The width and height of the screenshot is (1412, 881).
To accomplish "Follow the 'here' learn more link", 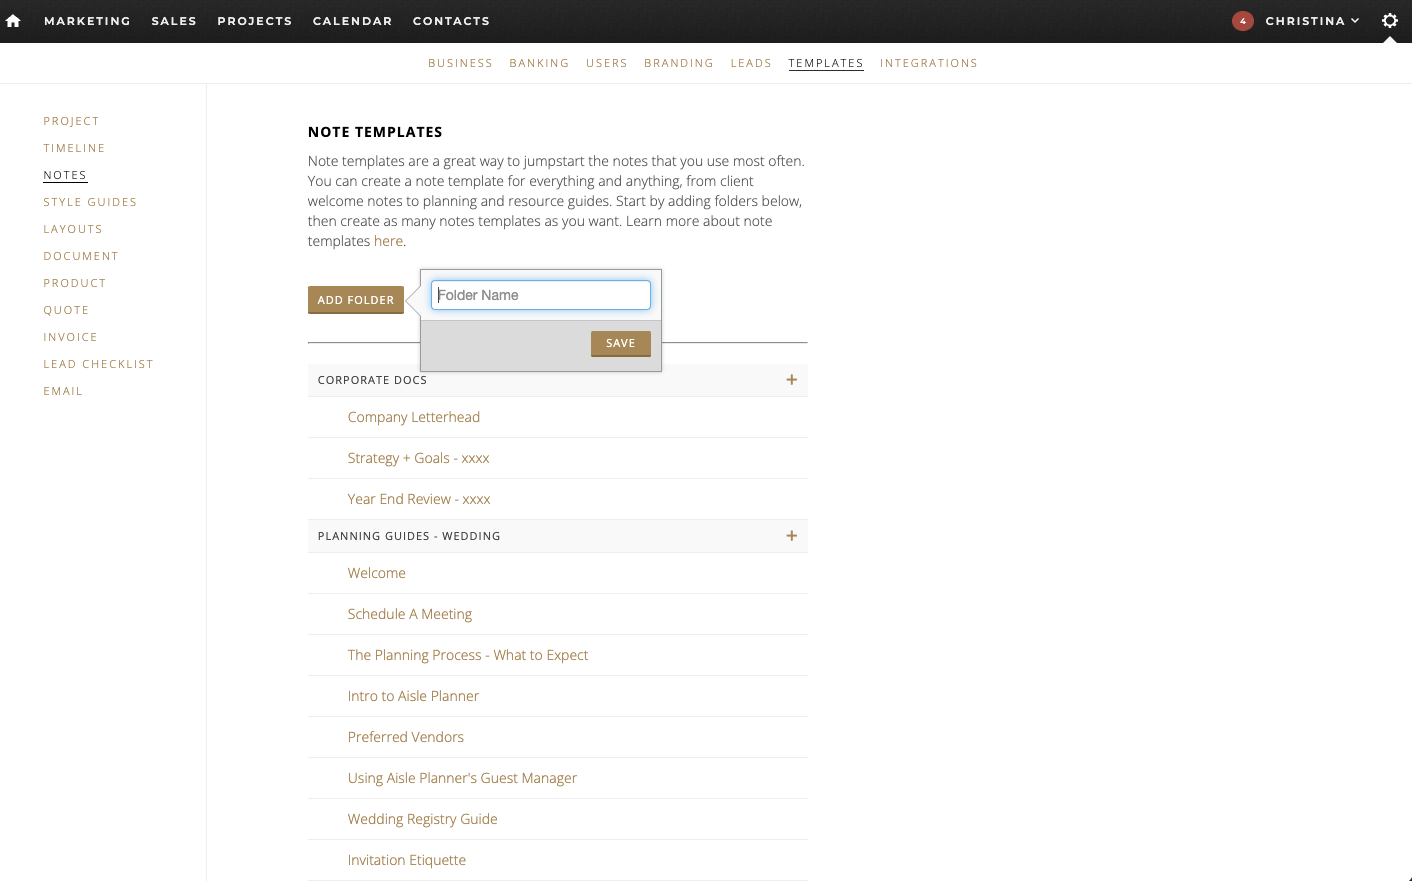I will point(388,241).
